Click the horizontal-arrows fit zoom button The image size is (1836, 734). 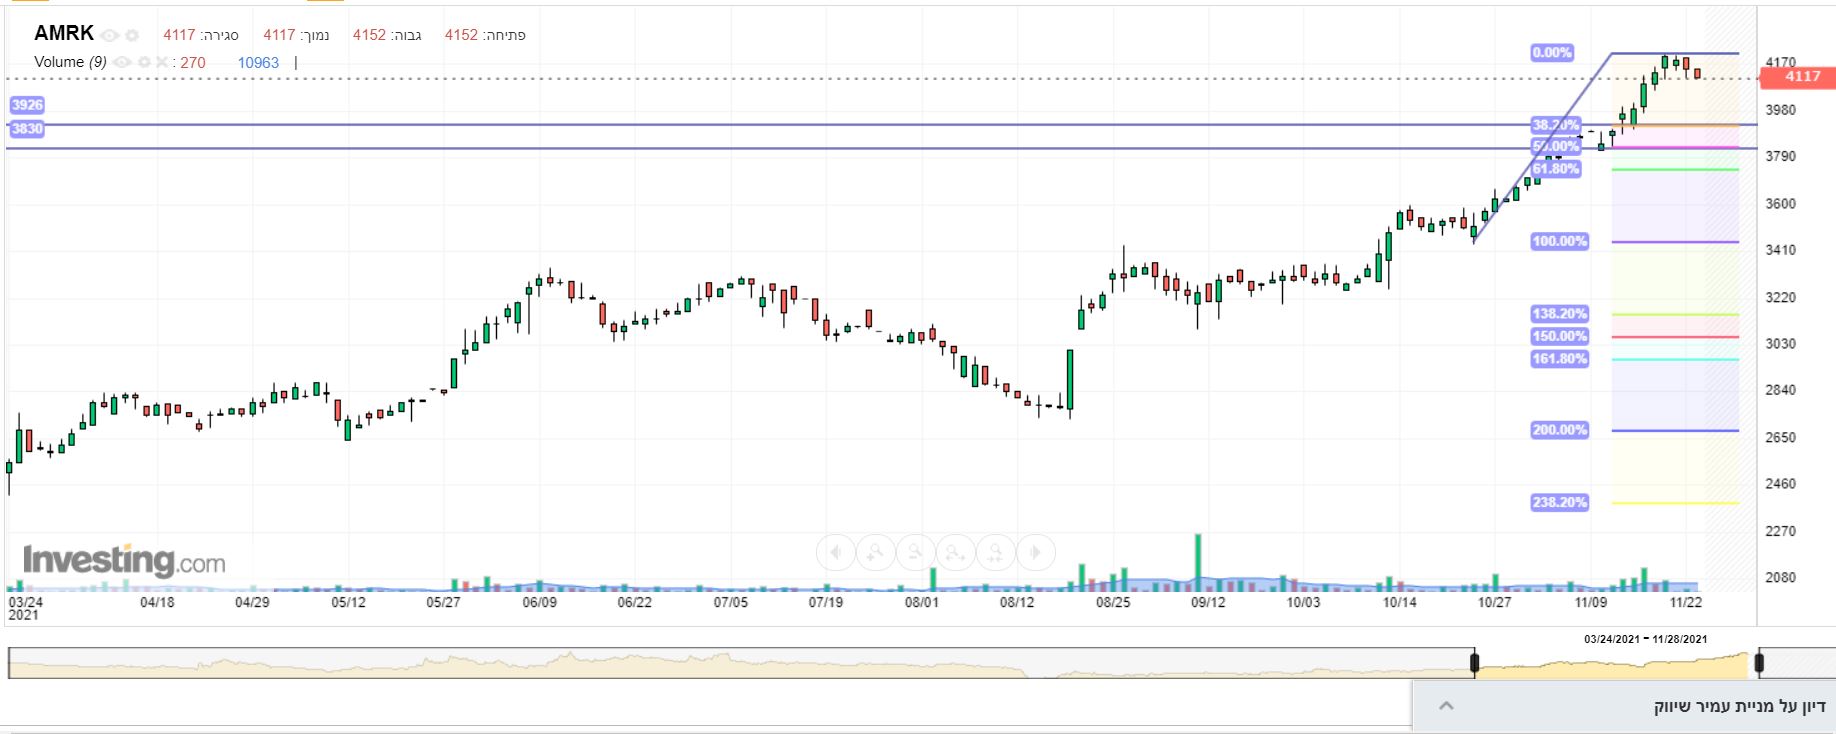click(x=956, y=552)
